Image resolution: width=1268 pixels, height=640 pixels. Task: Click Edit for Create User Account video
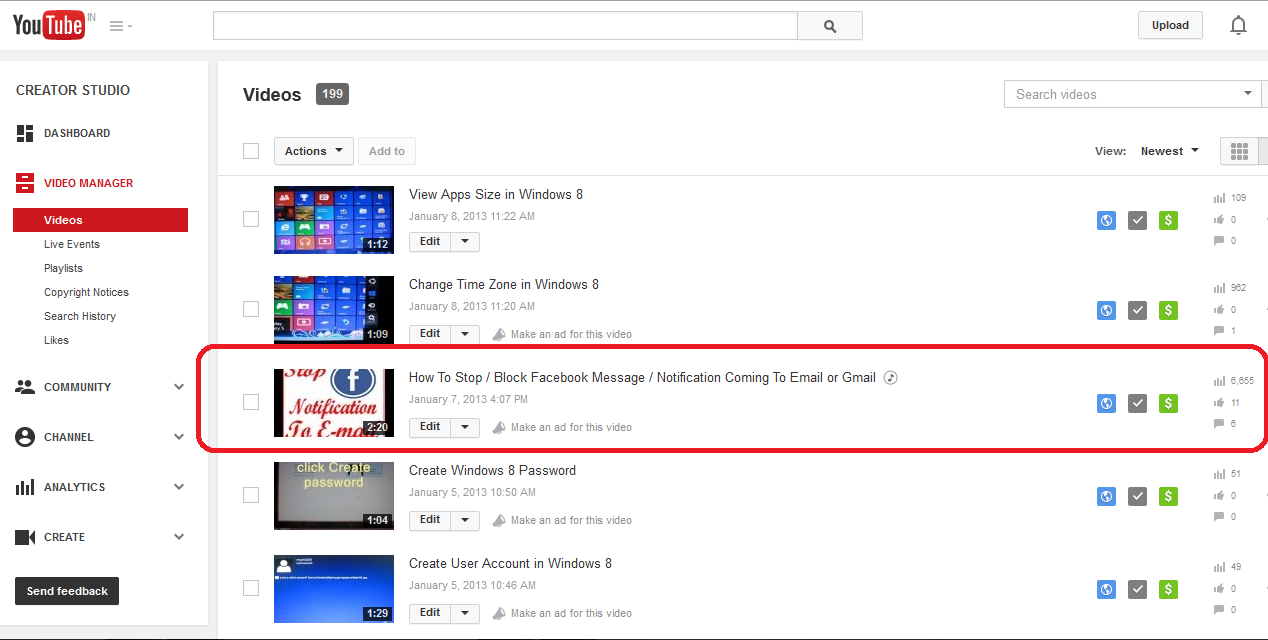[430, 613]
